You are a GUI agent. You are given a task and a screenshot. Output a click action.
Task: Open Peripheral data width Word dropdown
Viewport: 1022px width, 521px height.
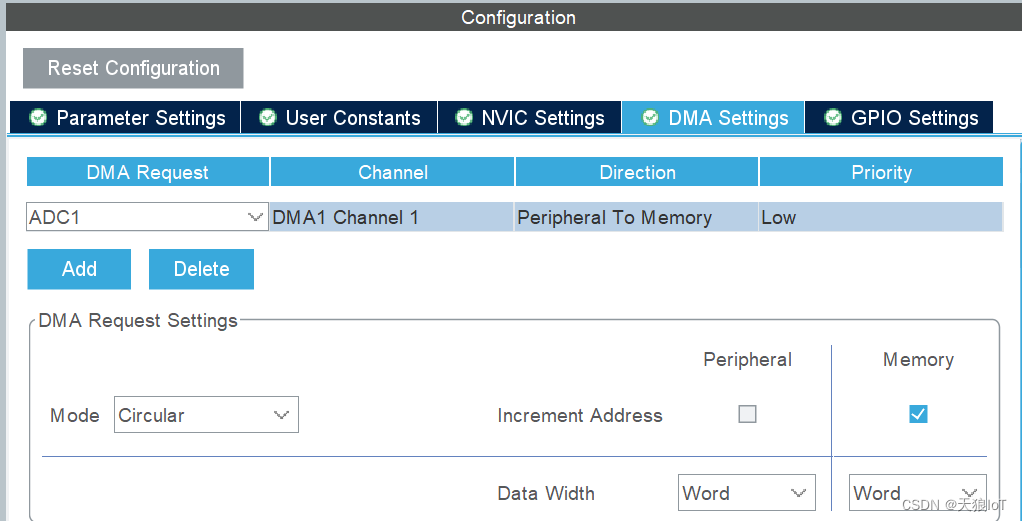click(x=746, y=492)
